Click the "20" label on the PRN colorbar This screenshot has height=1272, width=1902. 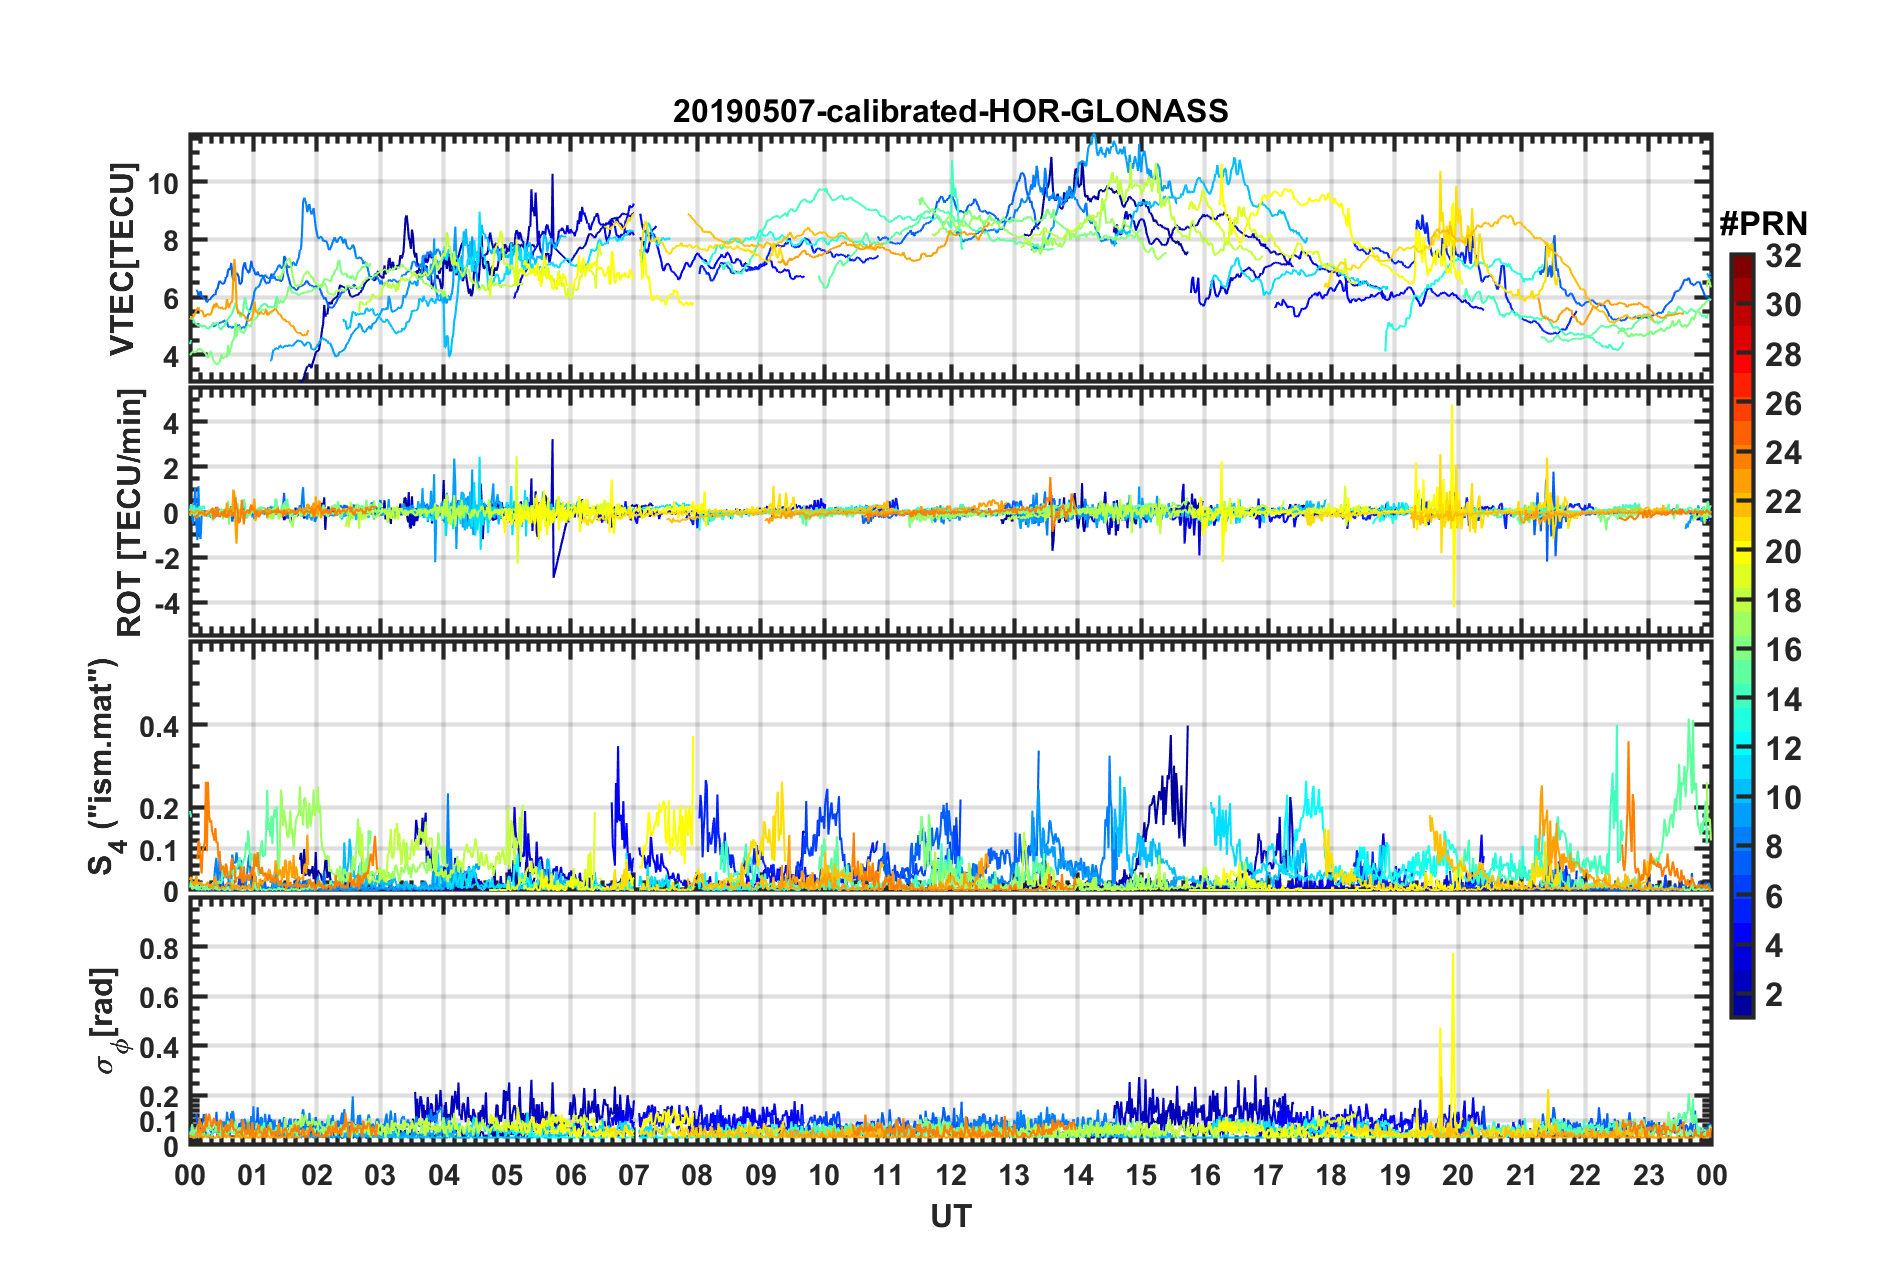(1783, 551)
